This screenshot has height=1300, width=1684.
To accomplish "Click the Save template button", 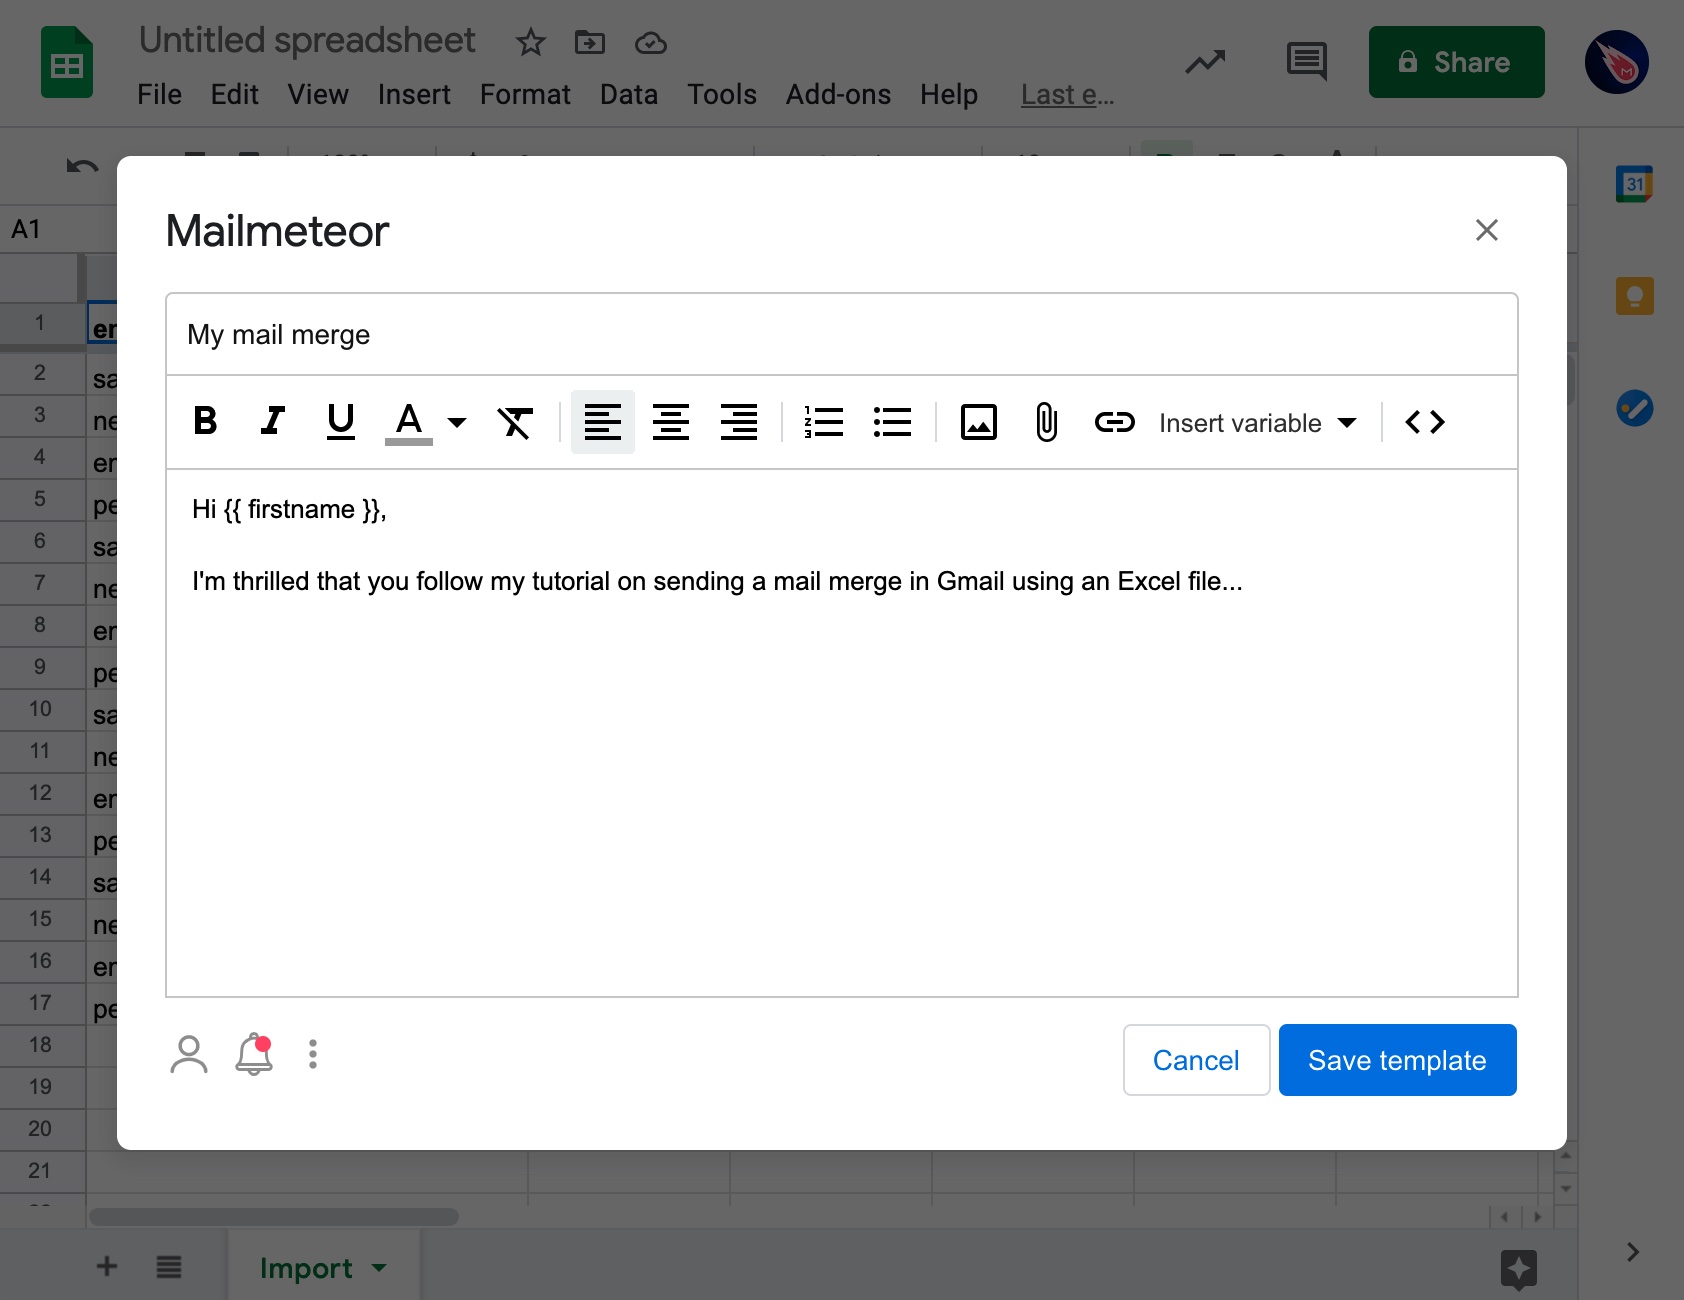I will pos(1398,1060).
